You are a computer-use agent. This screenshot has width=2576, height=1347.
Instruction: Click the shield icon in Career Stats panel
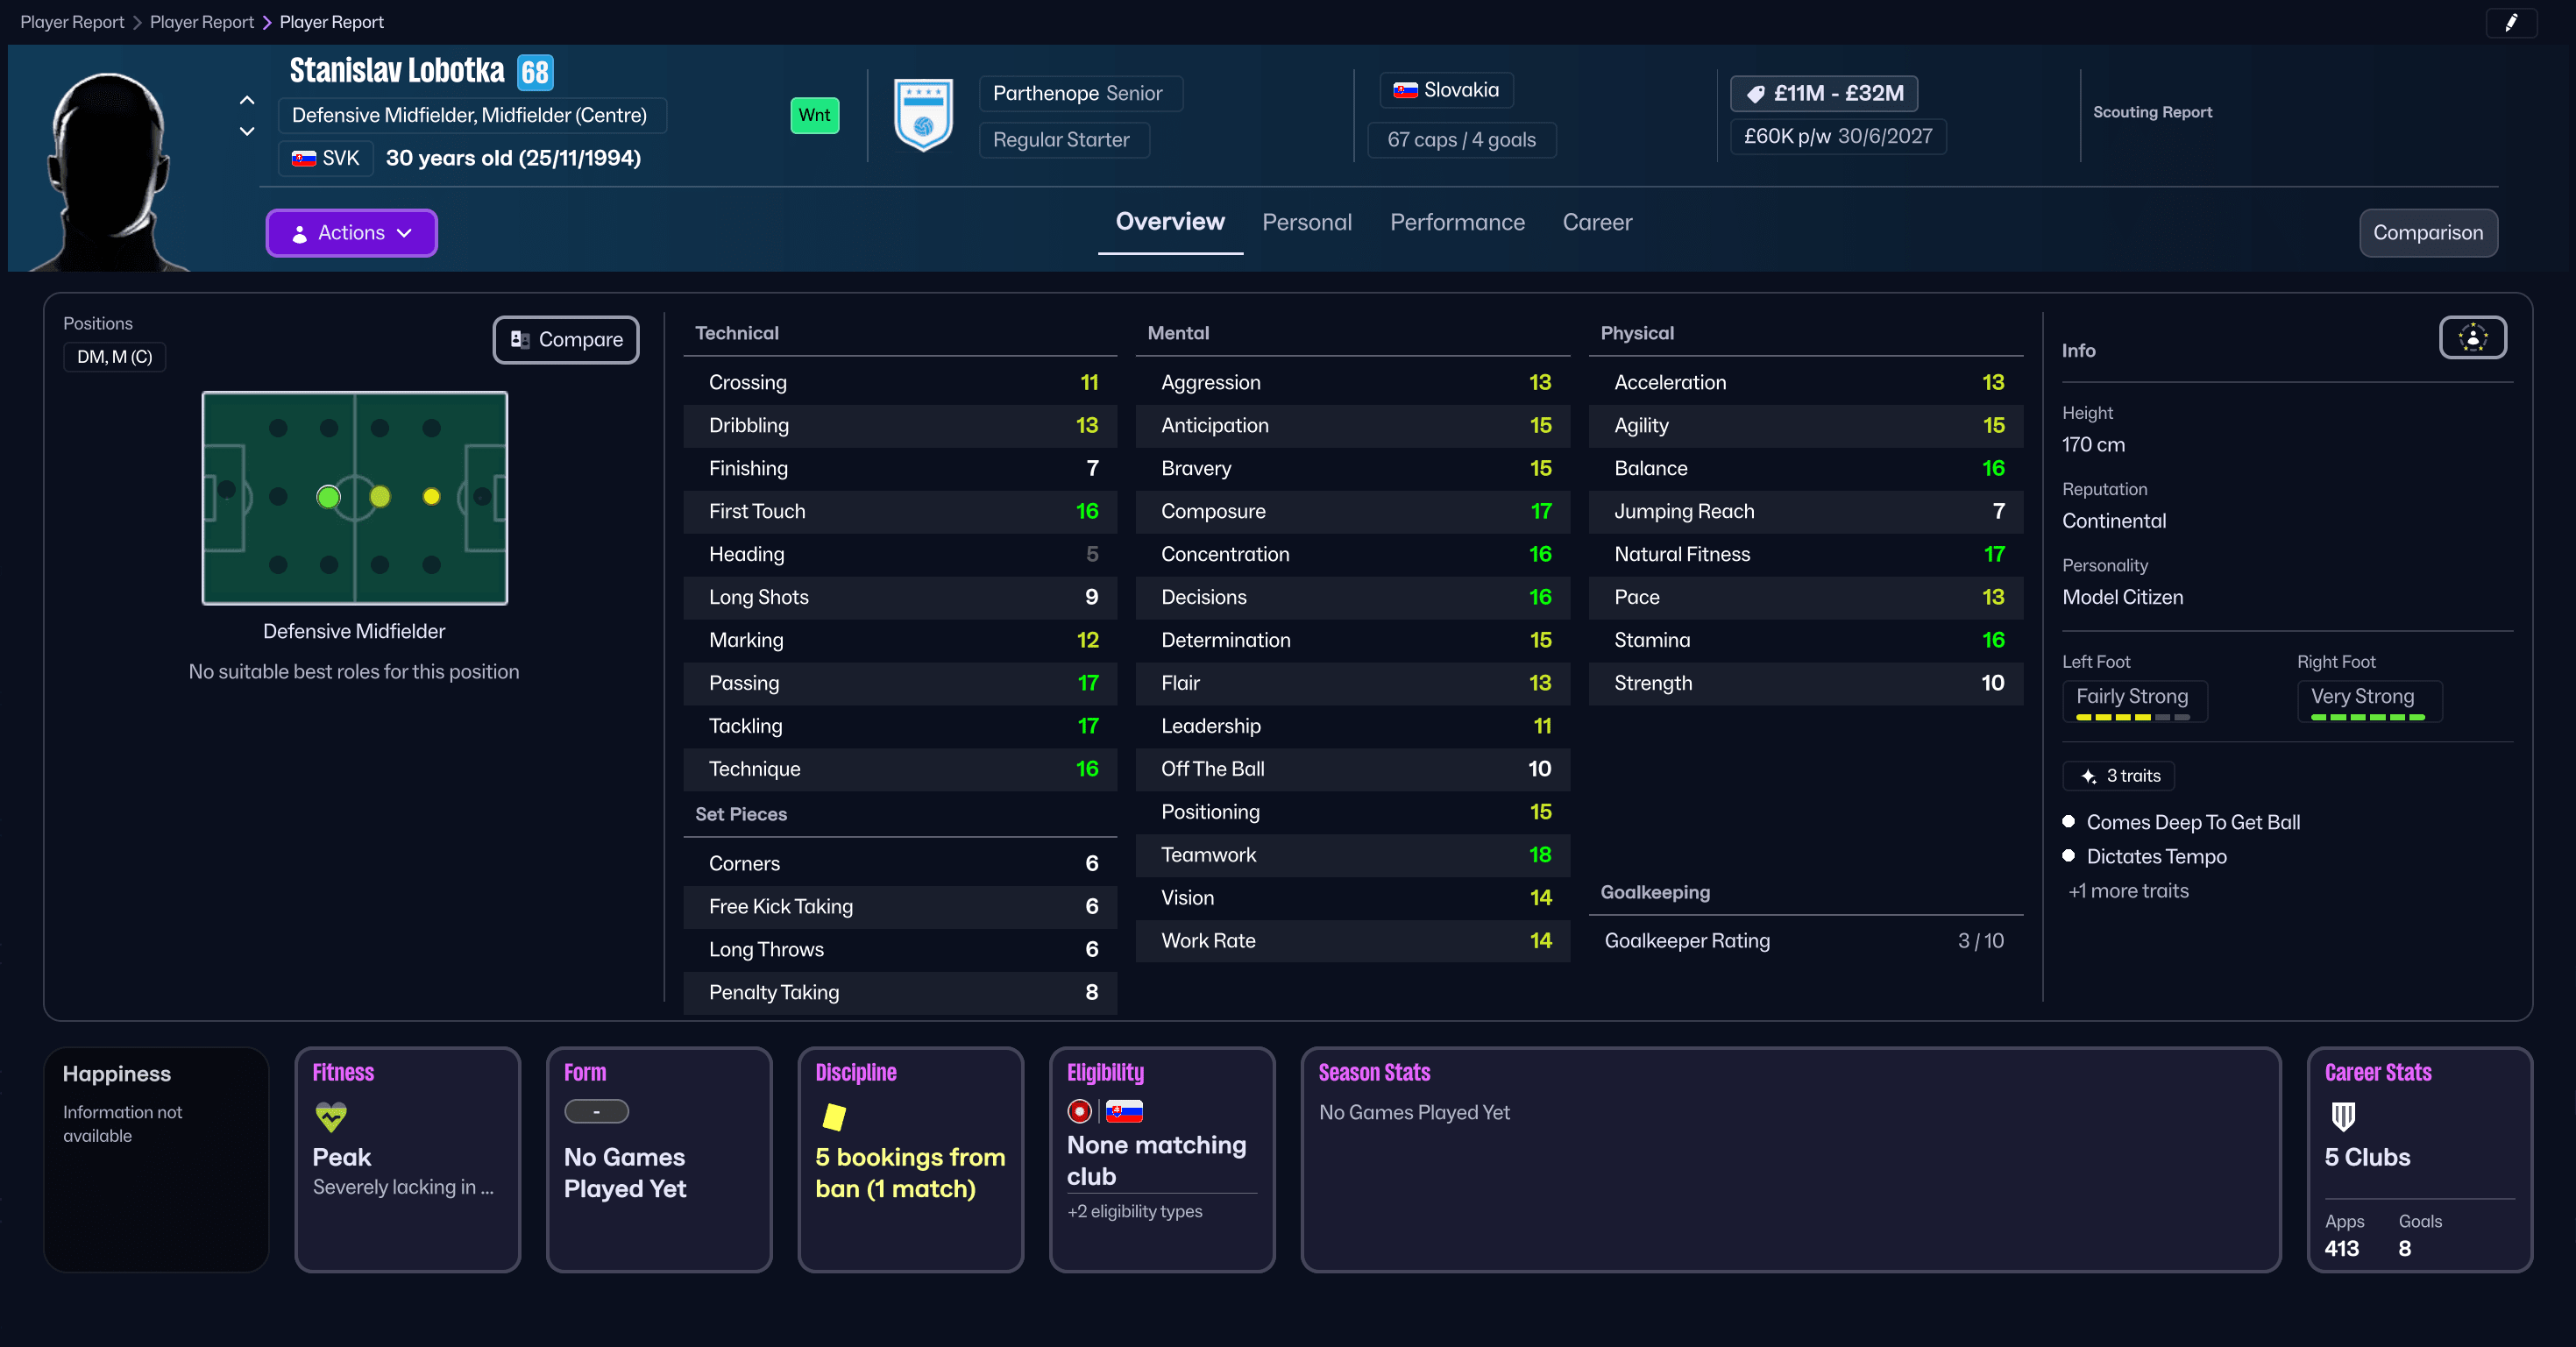[2343, 1118]
